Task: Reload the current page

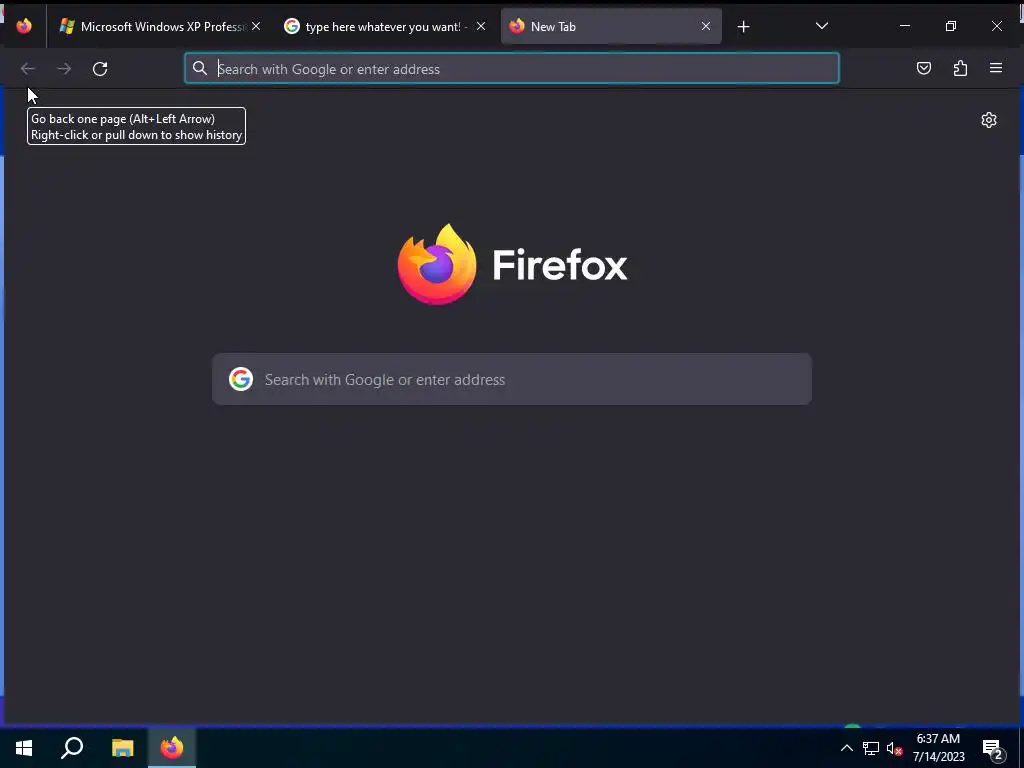Action: click(x=100, y=69)
